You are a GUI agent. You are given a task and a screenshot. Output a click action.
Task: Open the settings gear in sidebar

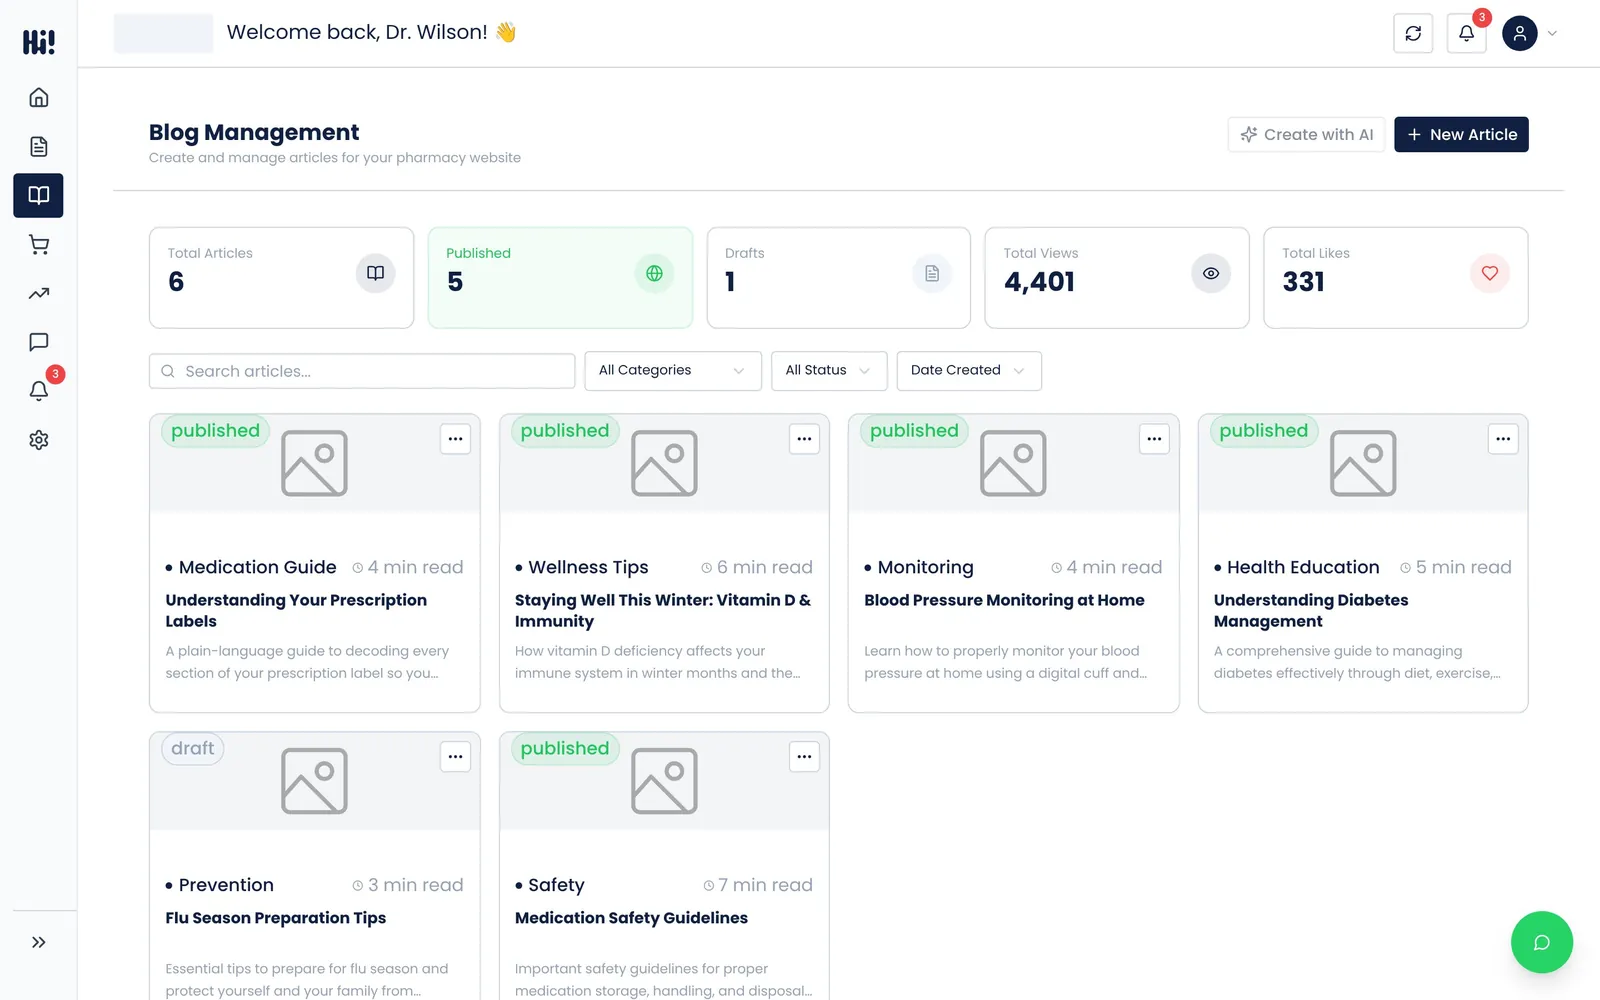38,440
